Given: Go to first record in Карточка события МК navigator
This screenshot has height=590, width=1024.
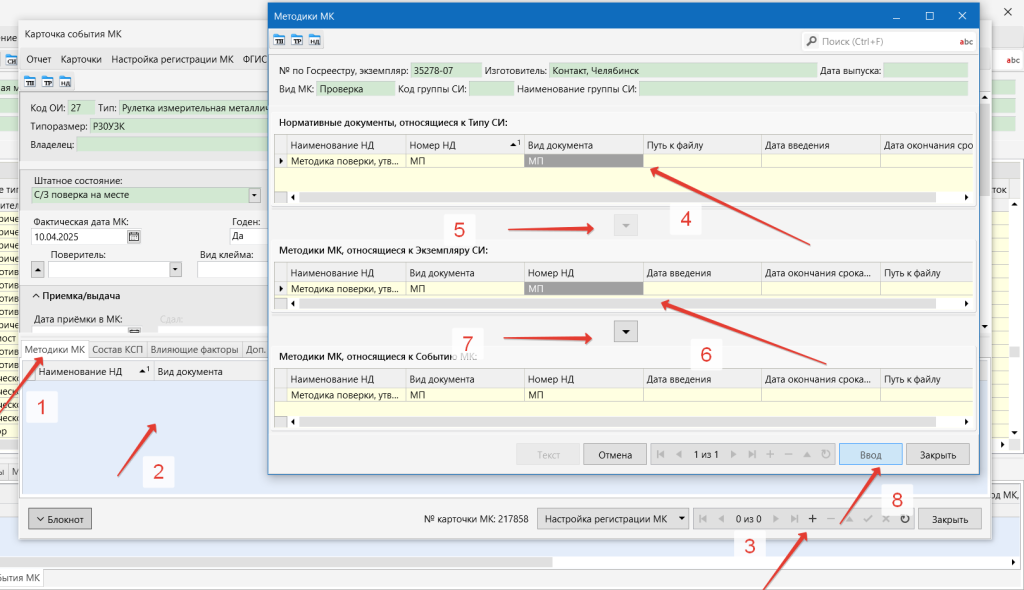Looking at the screenshot, I should [x=703, y=519].
